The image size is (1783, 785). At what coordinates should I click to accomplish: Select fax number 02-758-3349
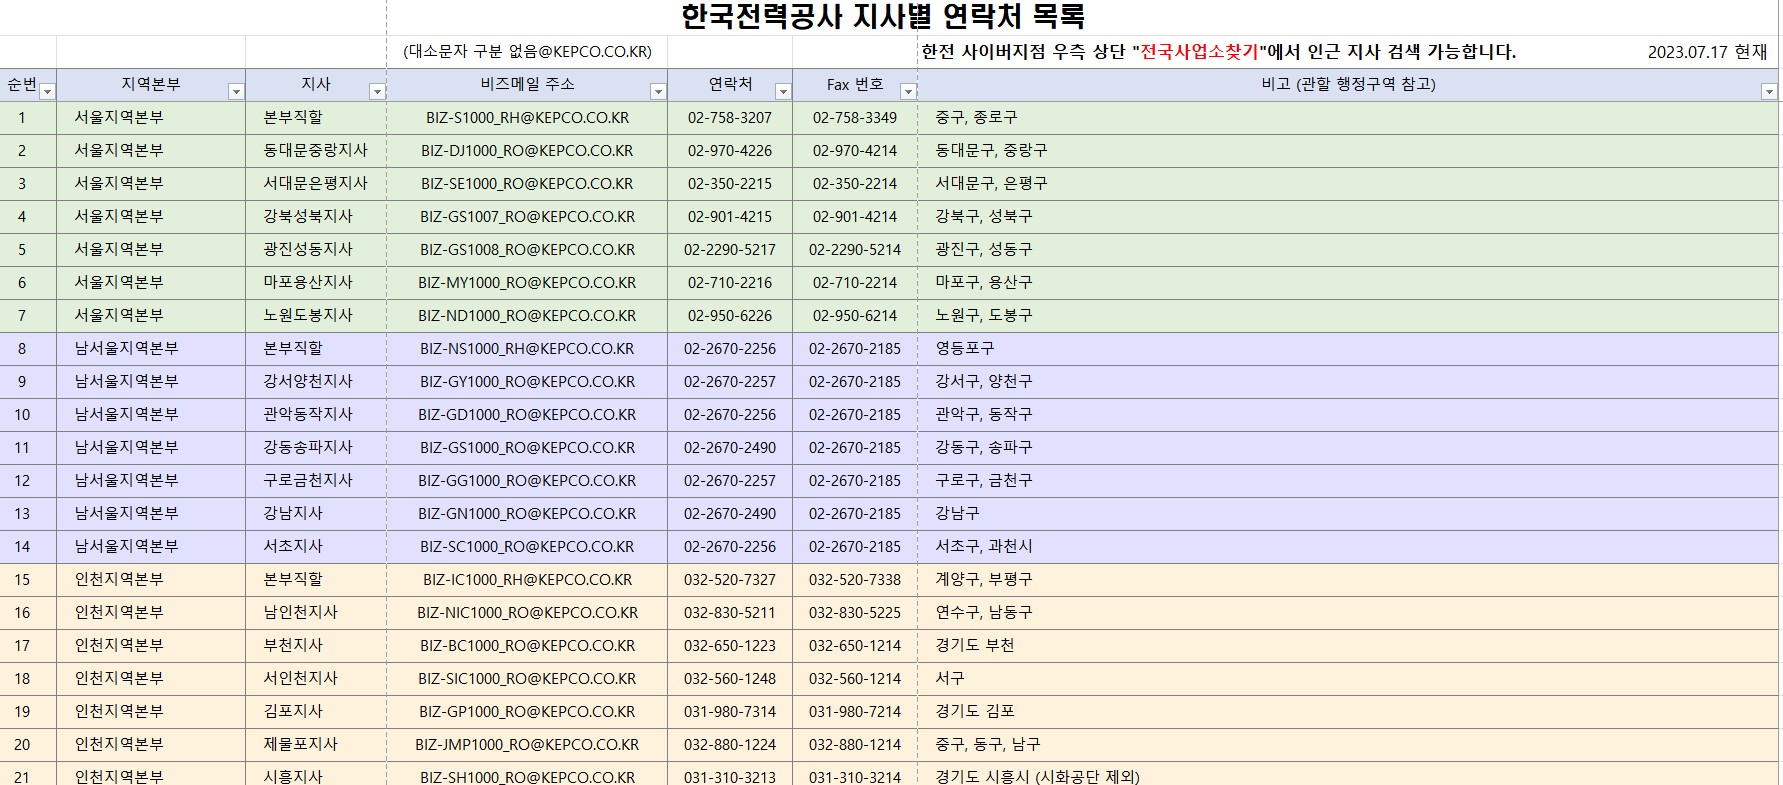point(855,118)
